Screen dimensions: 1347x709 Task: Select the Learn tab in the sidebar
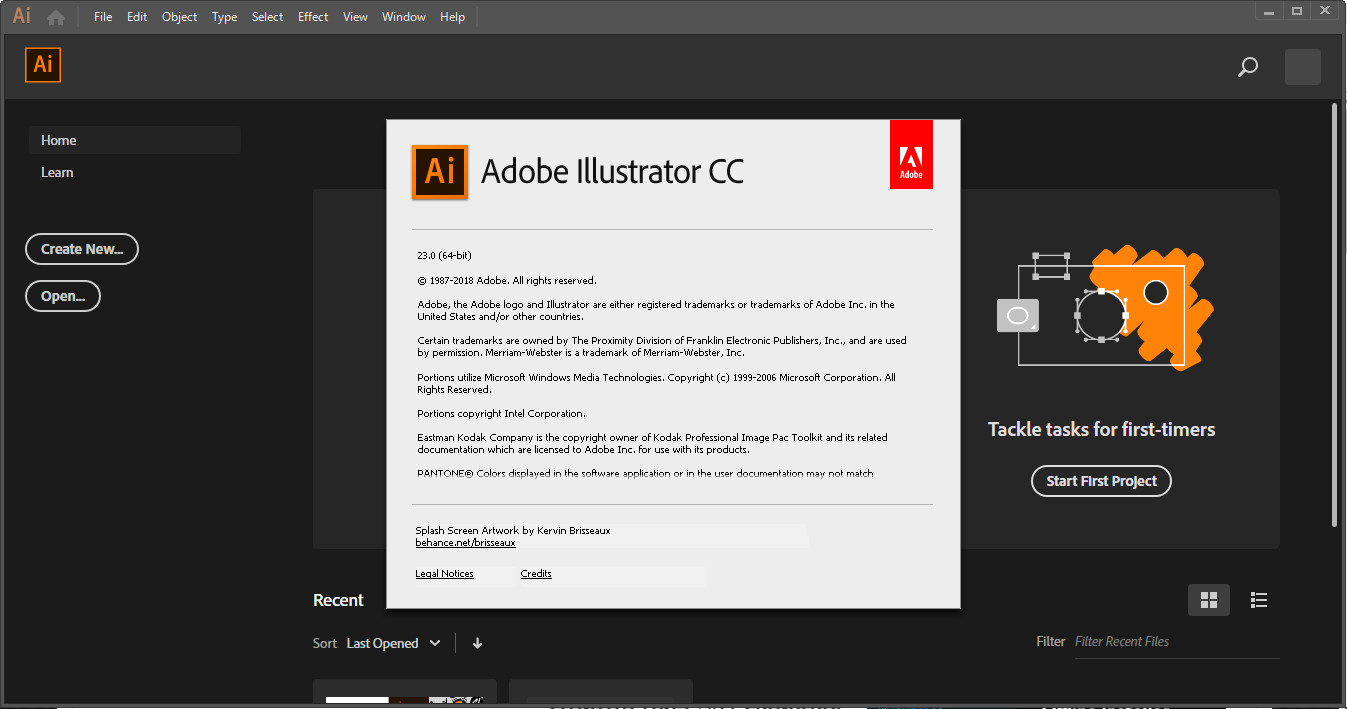point(57,172)
